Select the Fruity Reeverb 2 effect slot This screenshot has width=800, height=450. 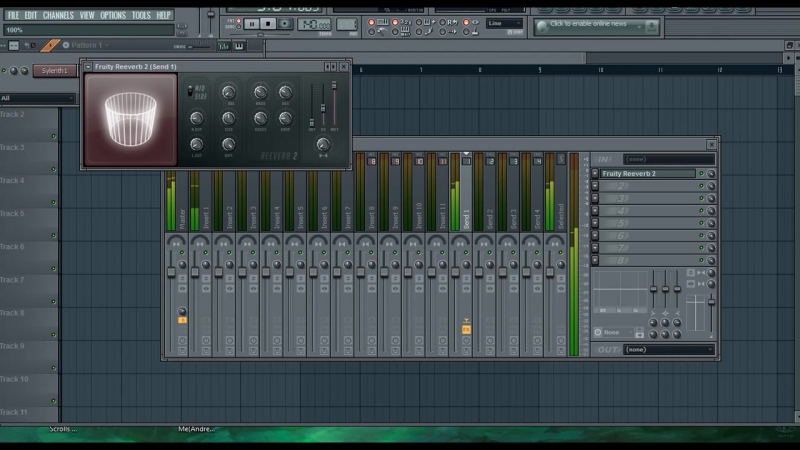coord(647,173)
